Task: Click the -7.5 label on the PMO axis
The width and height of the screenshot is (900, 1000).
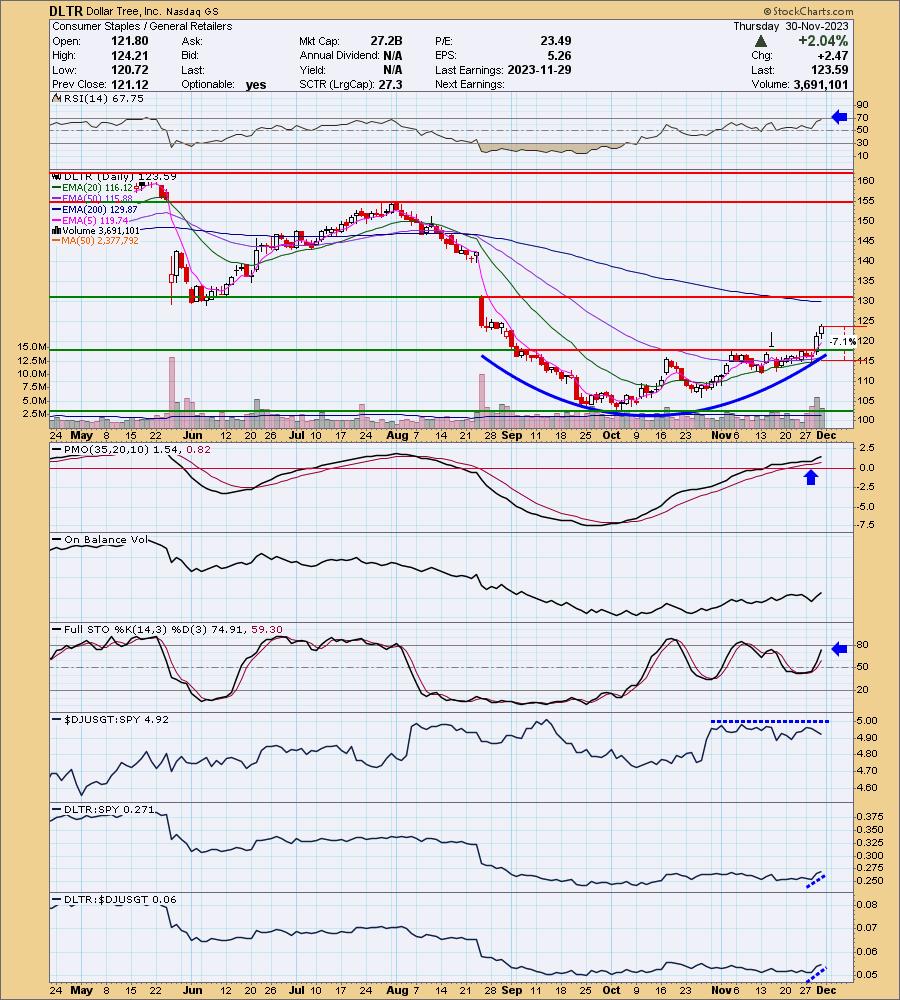Action: pos(866,526)
